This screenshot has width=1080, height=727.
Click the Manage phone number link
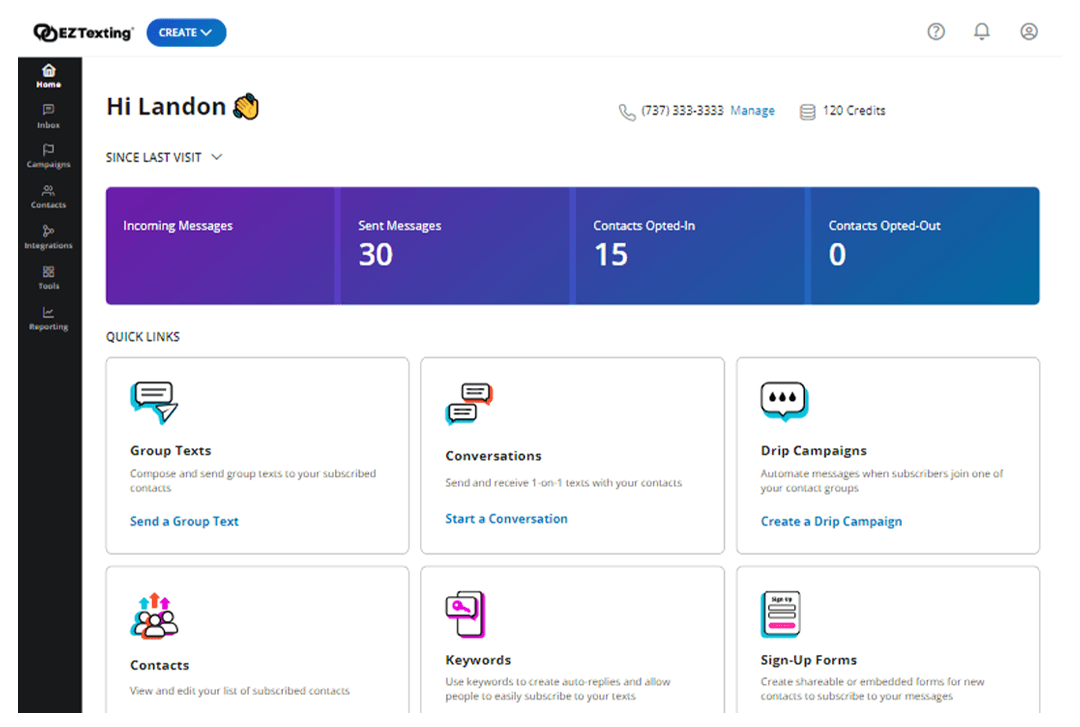pyautogui.click(x=752, y=111)
